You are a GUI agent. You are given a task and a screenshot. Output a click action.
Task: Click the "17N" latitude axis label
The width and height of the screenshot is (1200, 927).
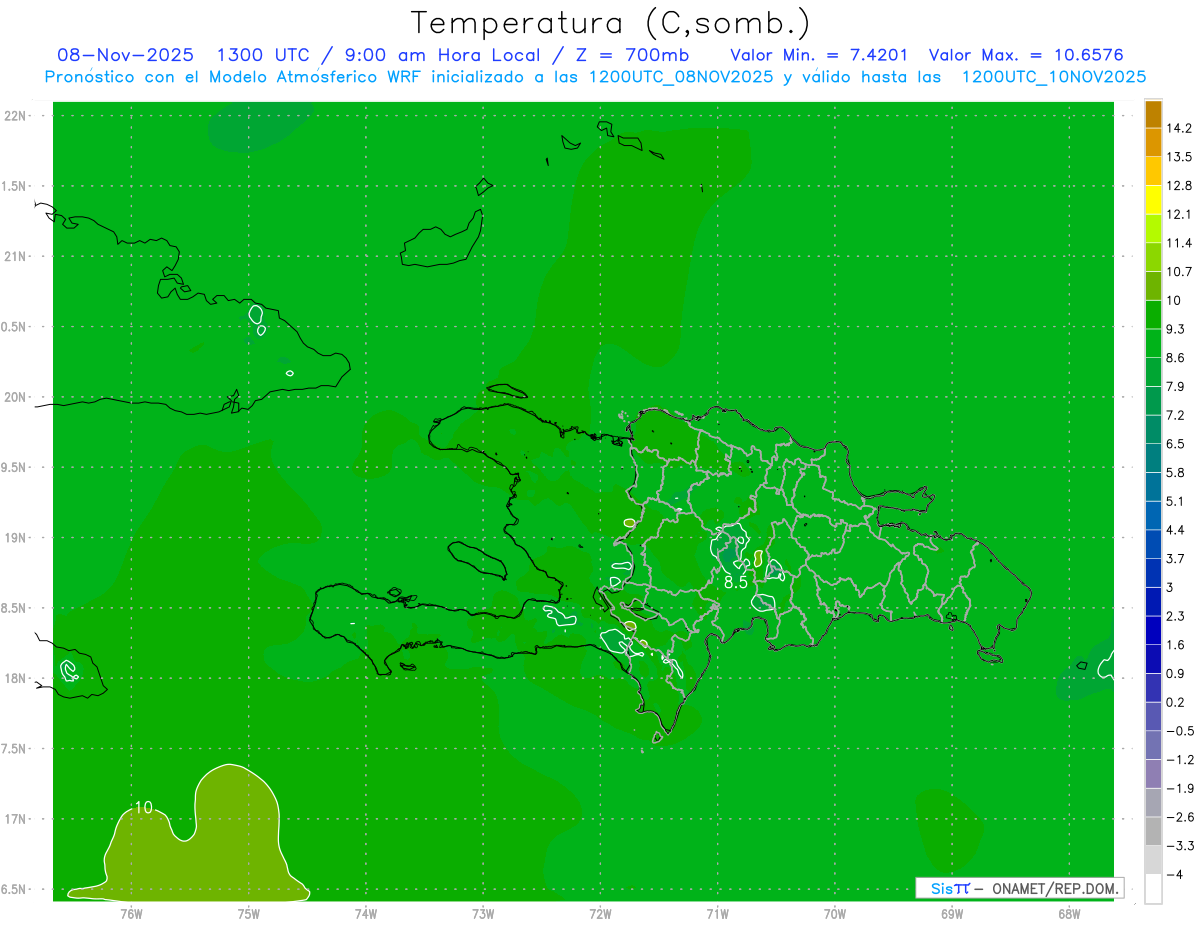tap(16, 819)
